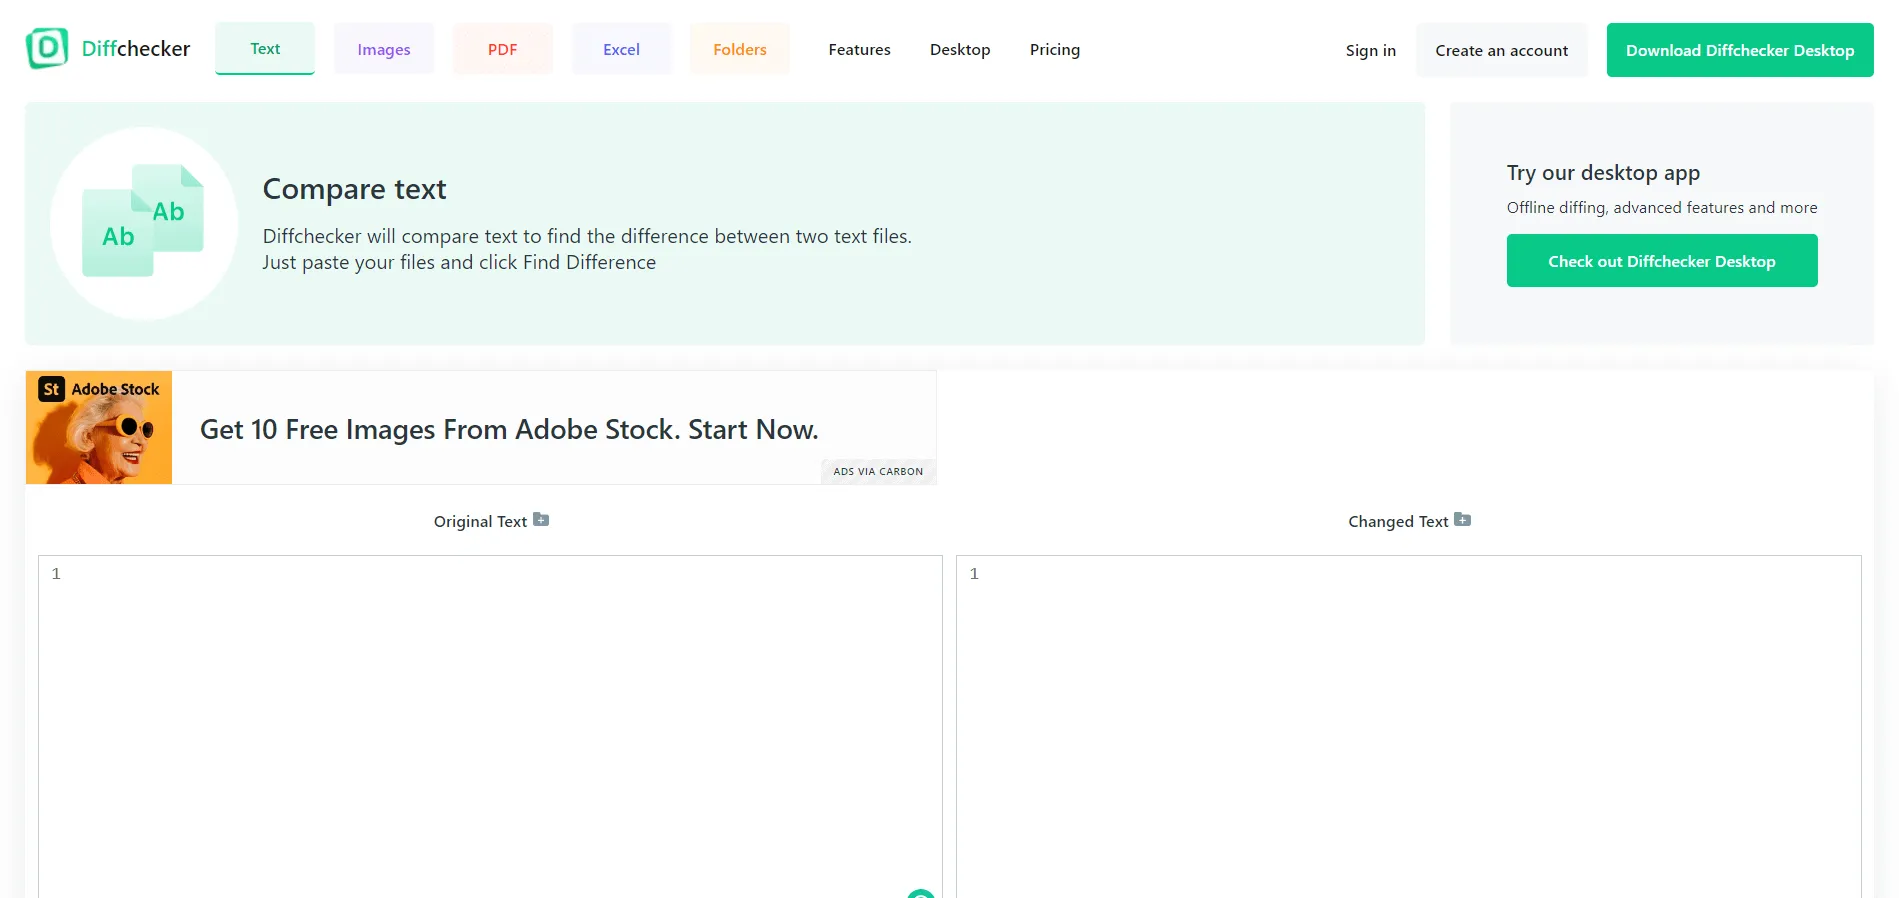Click the Download Diffchecker Desktop button
This screenshot has height=898, width=1899.
pyautogui.click(x=1740, y=50)
